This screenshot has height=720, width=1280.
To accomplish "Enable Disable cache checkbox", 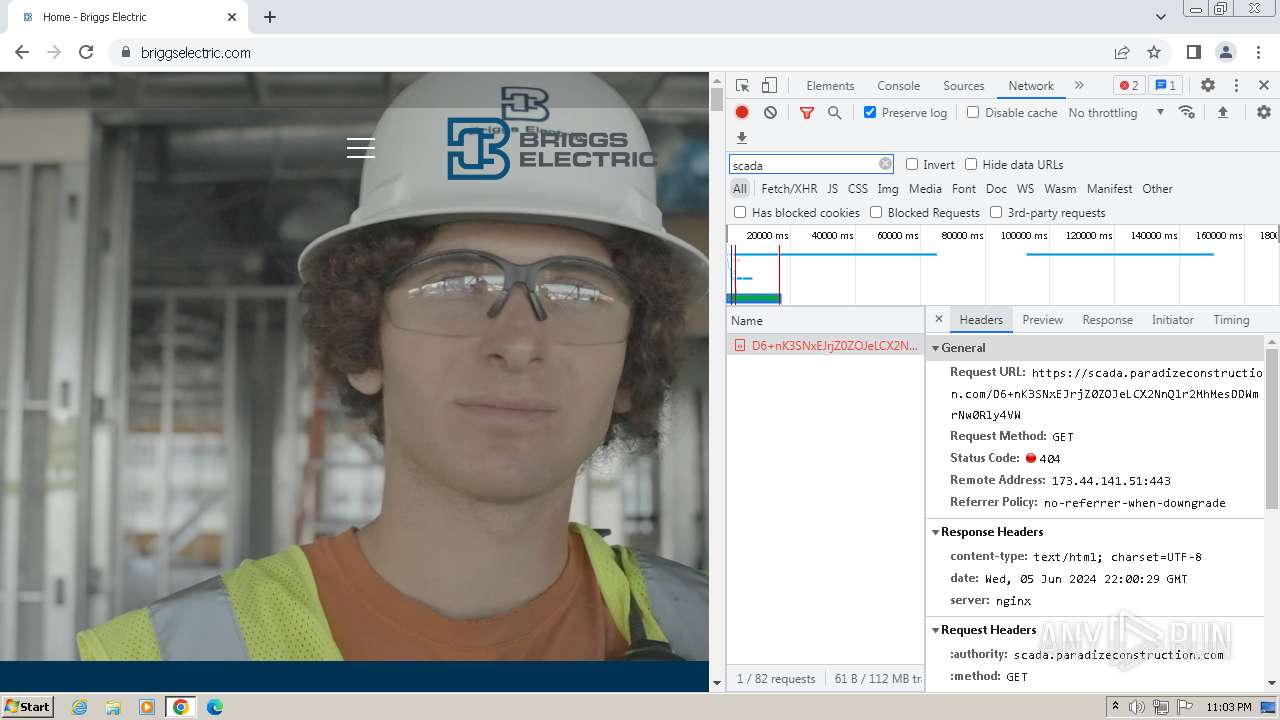I will (x=973, y=112).
